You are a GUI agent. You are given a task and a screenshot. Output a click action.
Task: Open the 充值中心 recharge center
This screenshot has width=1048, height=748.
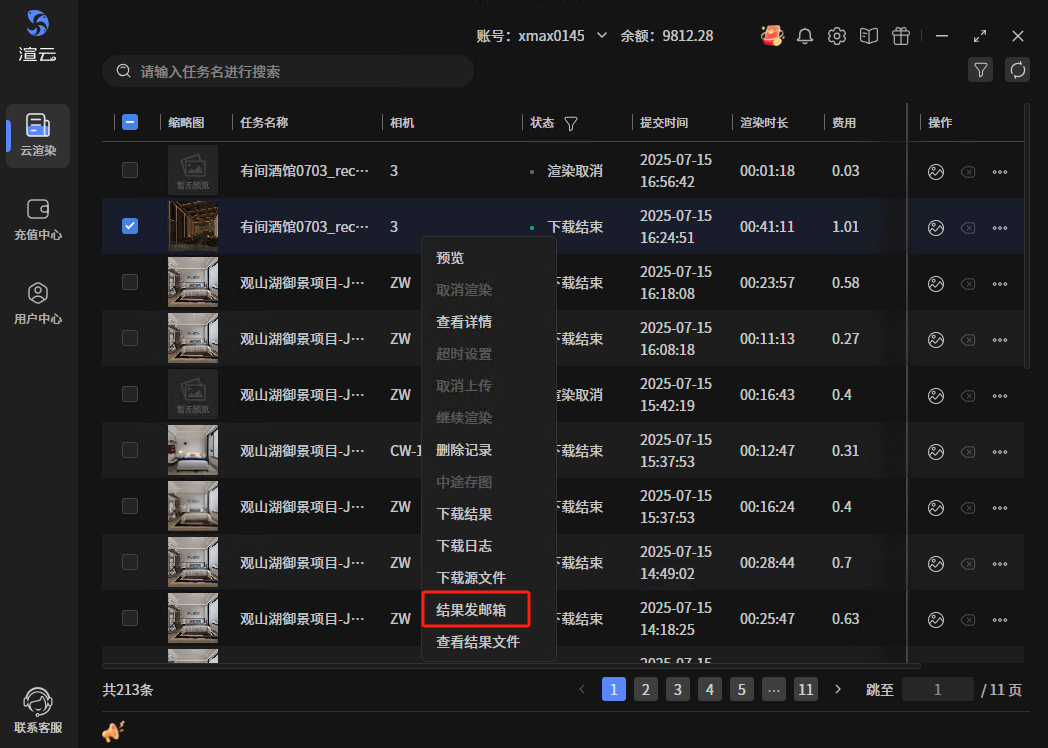[x=38, y=219]
